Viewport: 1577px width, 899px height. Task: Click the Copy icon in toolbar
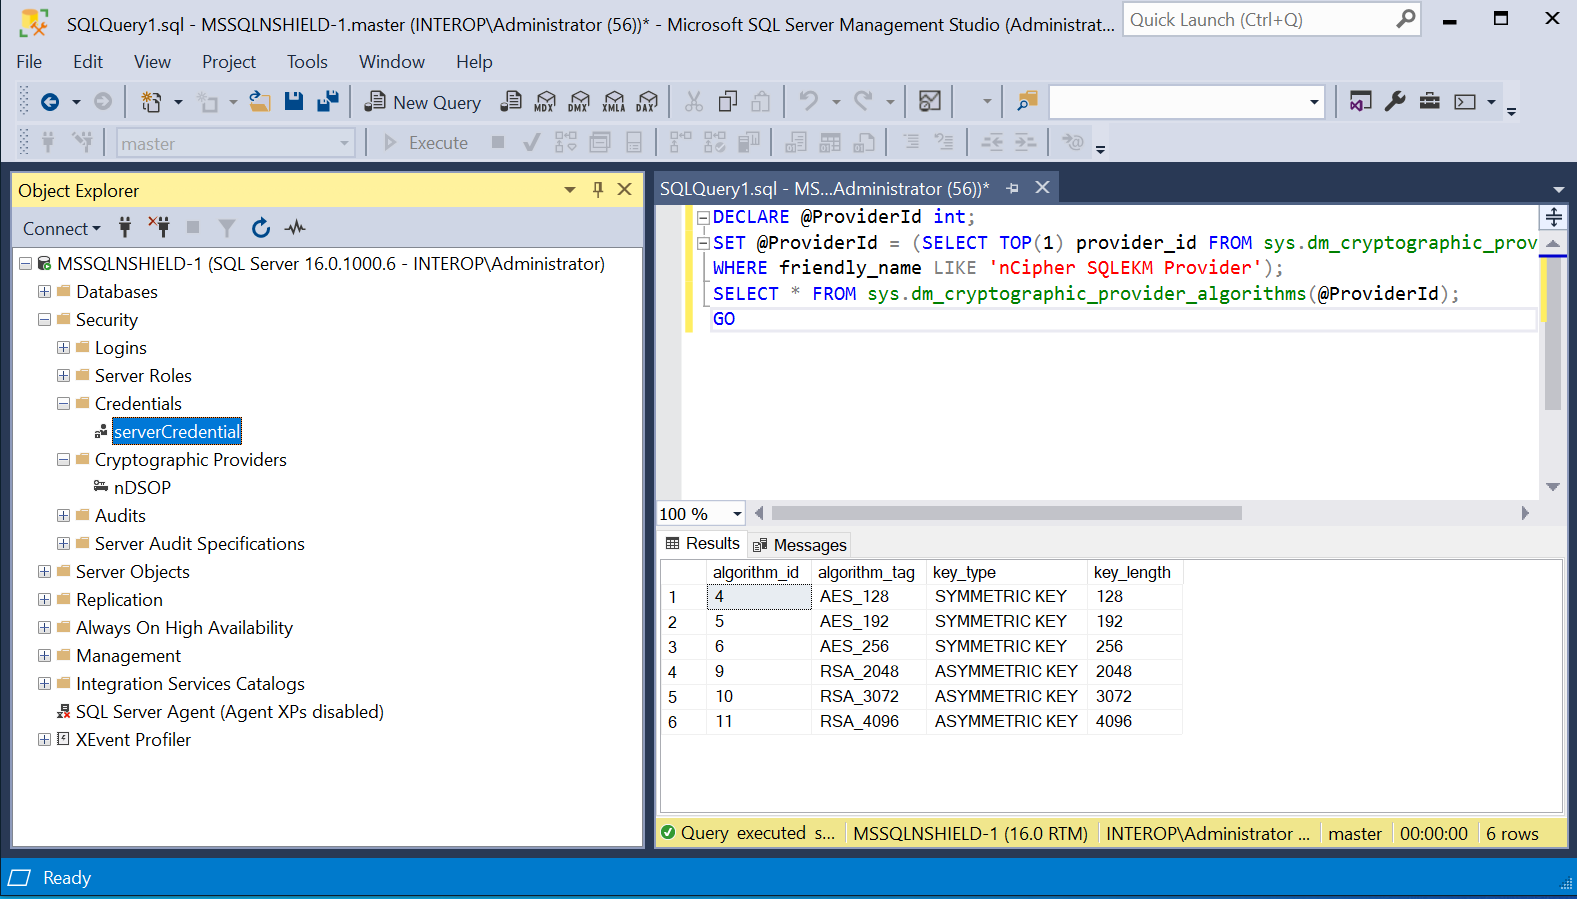coord(728,101)
